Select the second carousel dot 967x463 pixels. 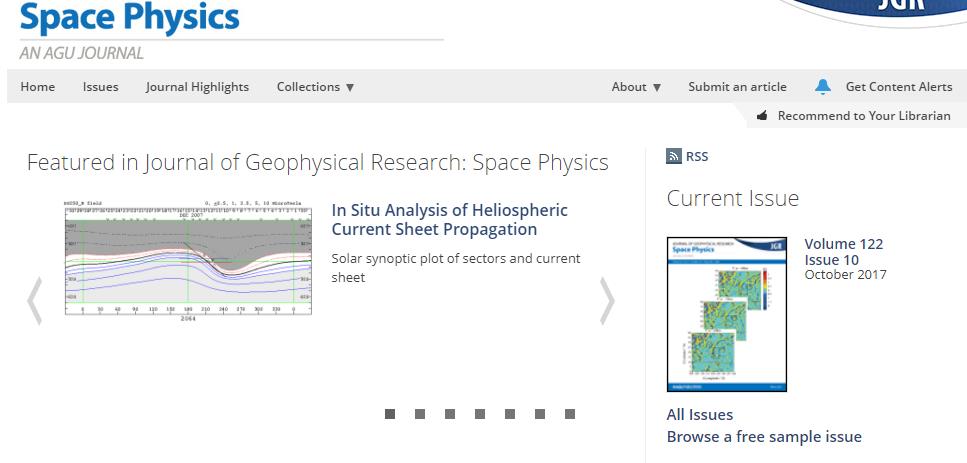click(420, 414)
